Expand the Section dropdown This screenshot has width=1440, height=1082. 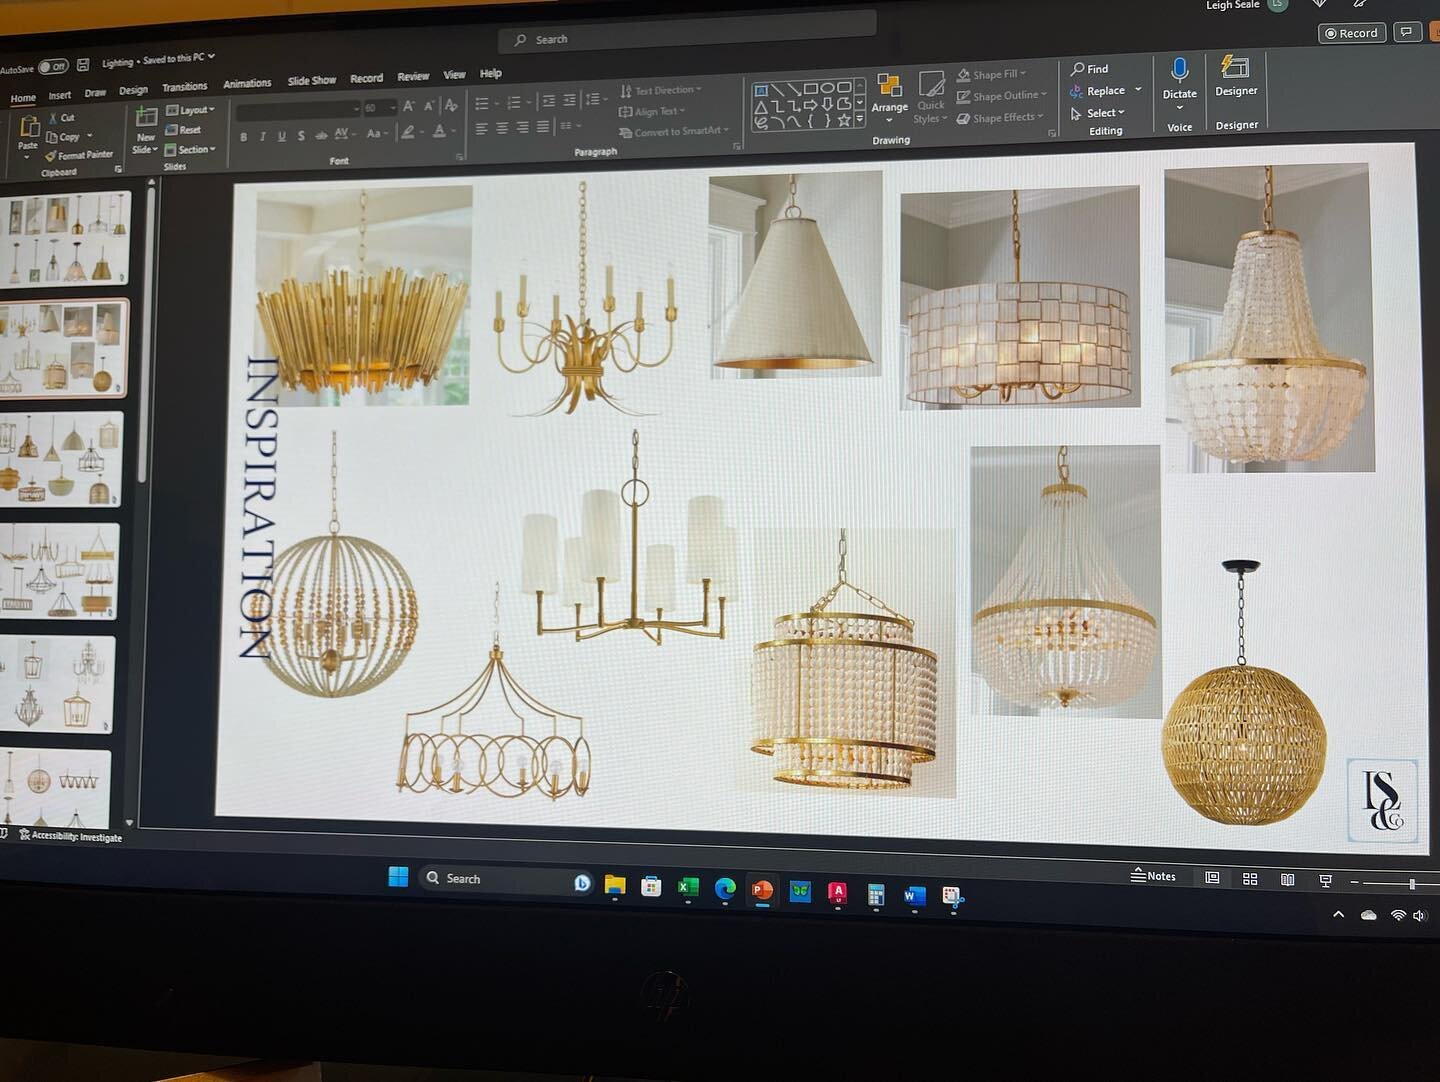tap(190, 150)
